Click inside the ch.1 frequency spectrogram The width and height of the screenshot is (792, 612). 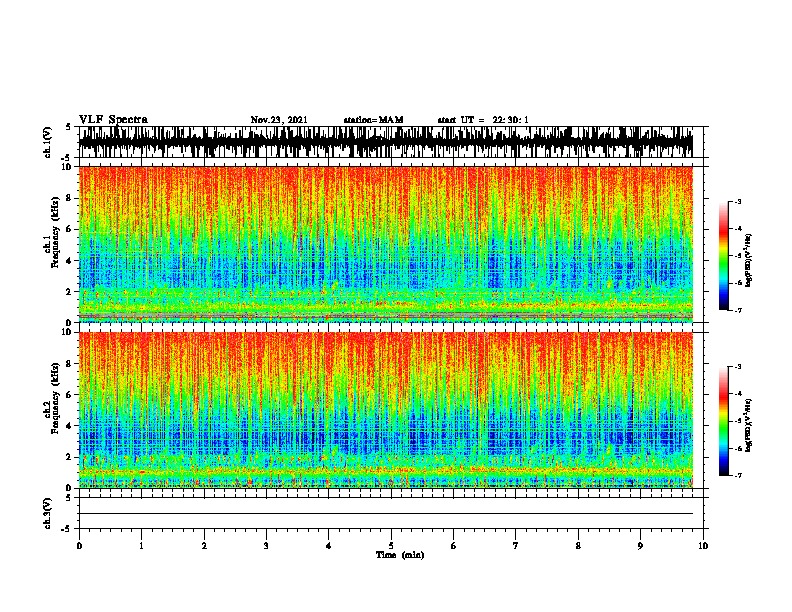(x=386, y=244)
